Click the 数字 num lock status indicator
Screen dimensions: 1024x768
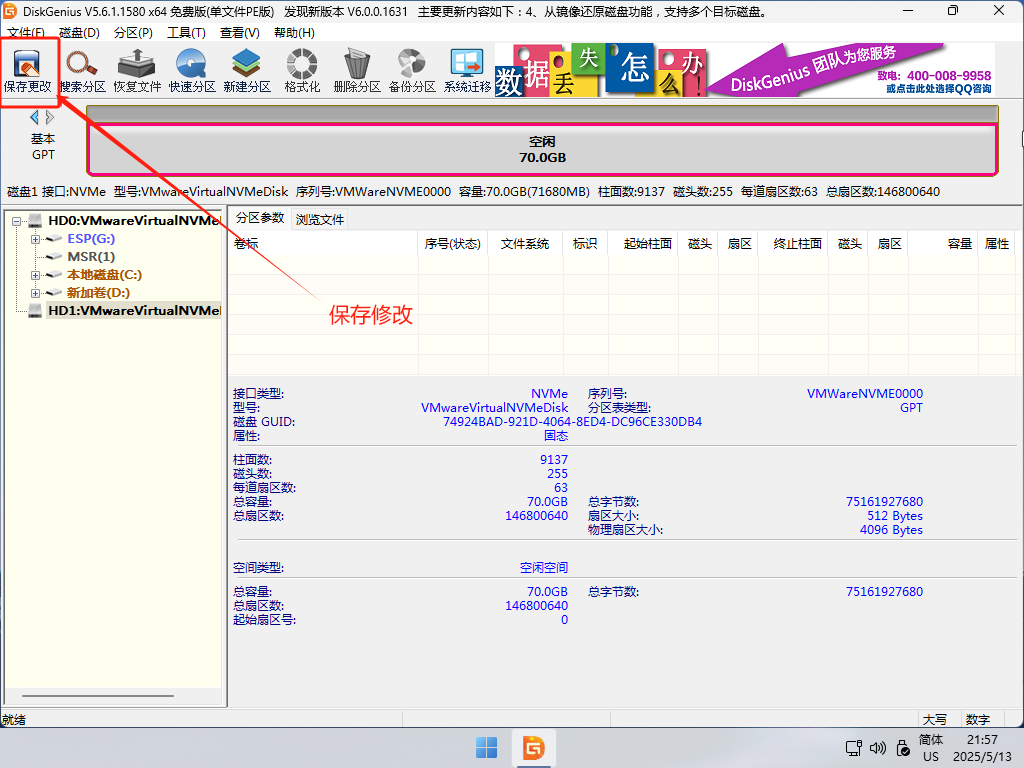978,720
